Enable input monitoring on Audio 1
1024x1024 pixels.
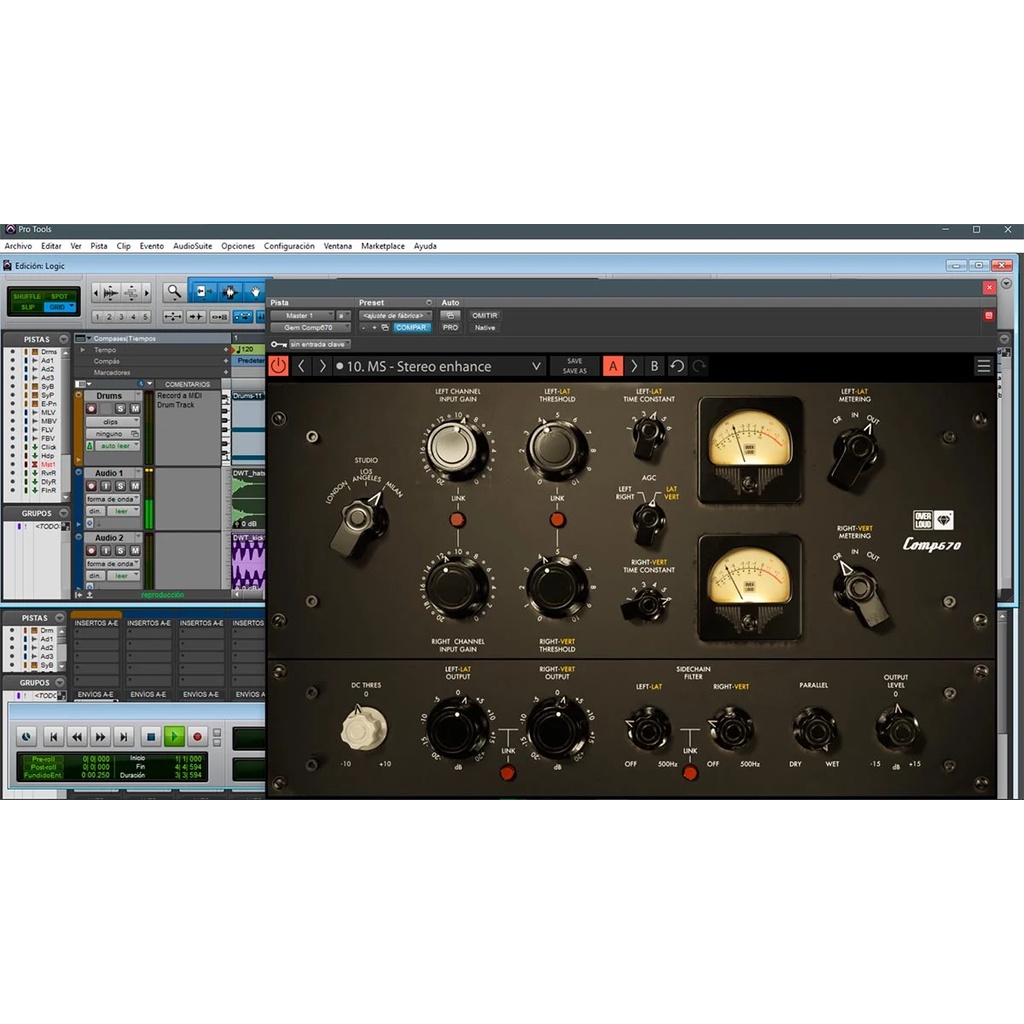[106, 486]
